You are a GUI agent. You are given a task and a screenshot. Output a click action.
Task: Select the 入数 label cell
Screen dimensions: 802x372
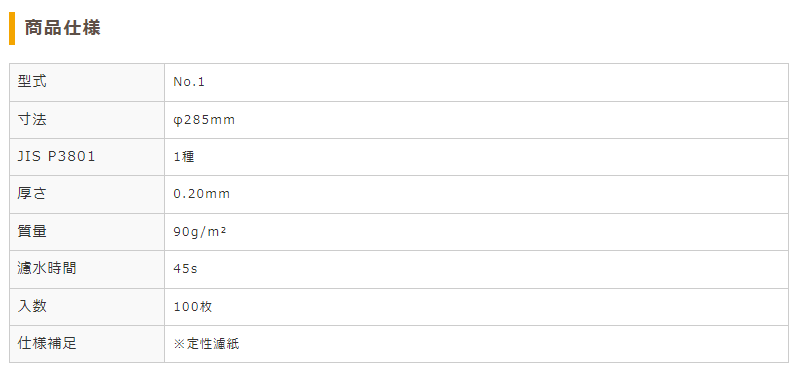(87, 307)
